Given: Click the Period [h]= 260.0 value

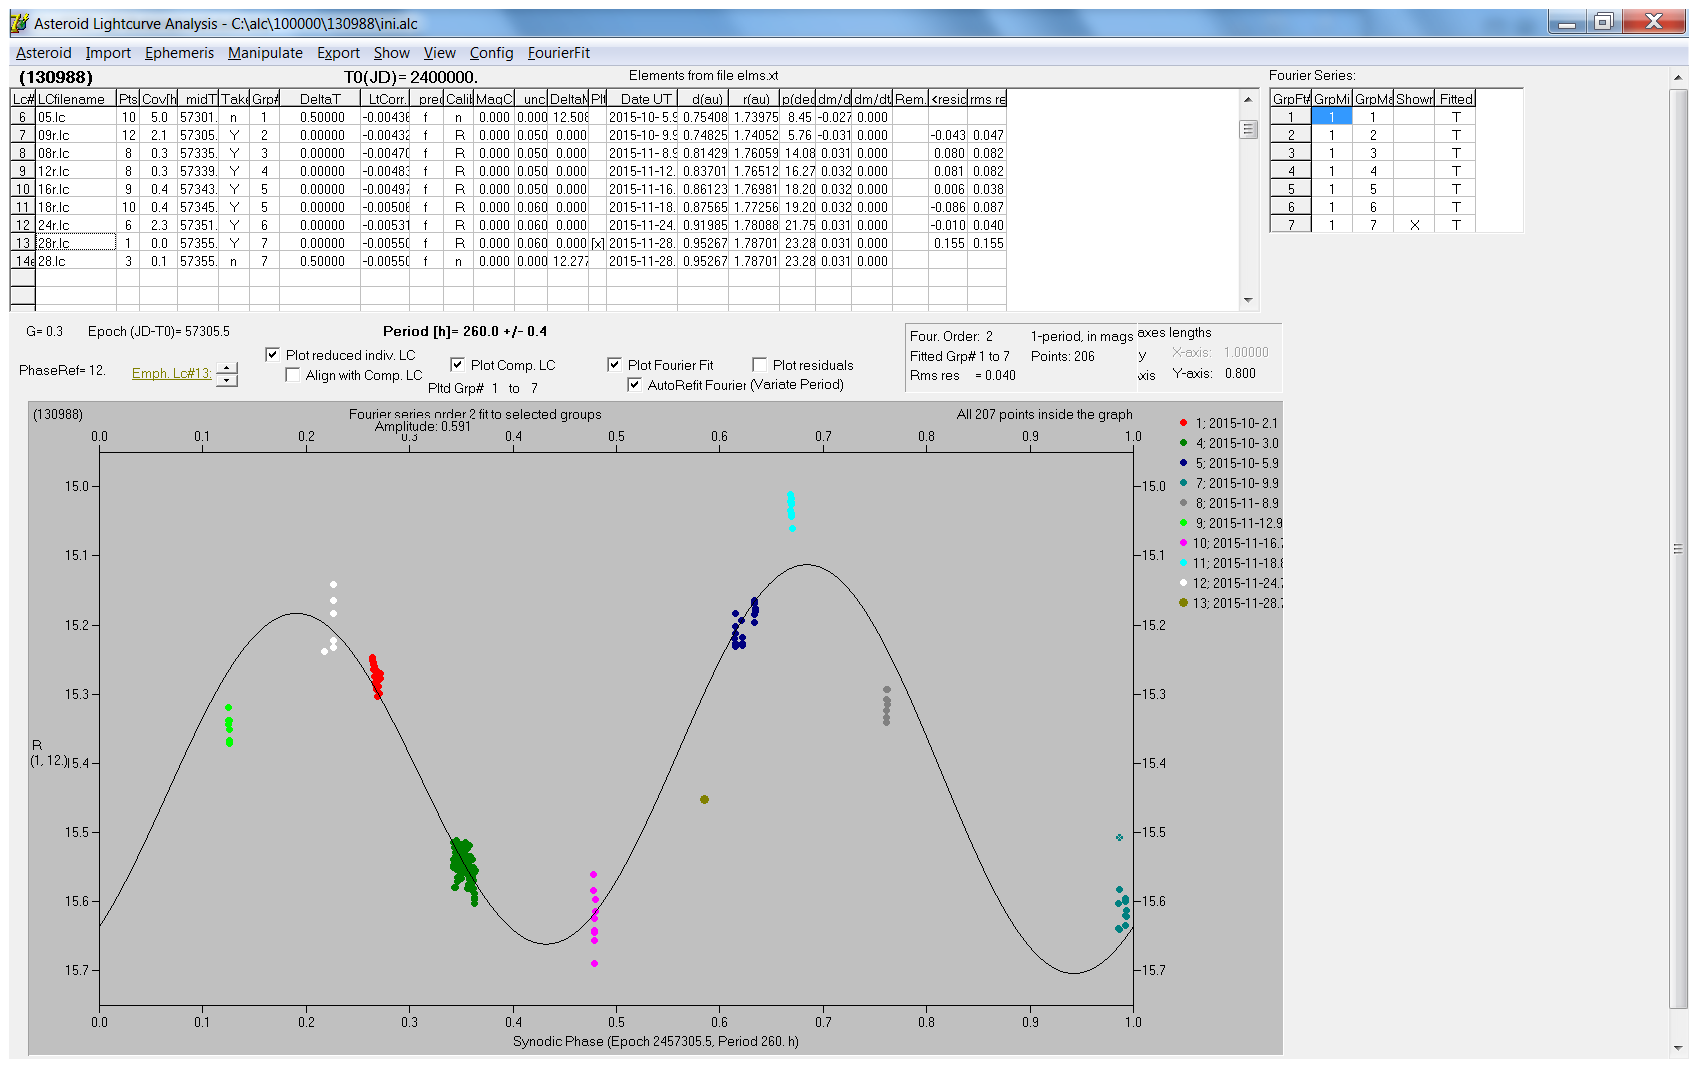Looking at the screenshot, I should click(465, 331).
